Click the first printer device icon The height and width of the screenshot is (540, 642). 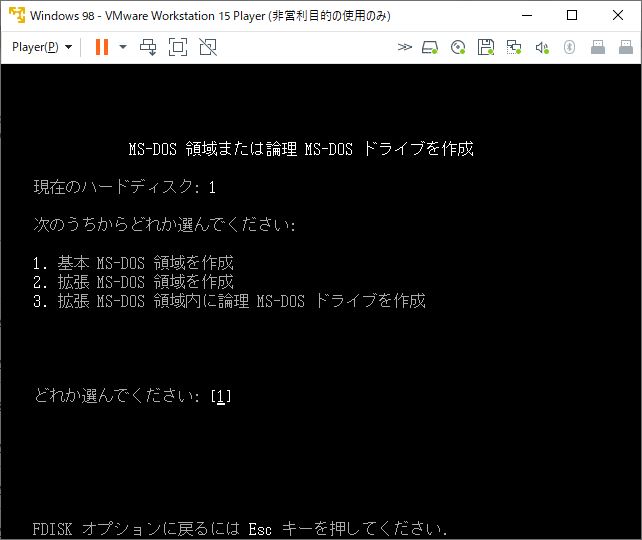pos(598,47)
